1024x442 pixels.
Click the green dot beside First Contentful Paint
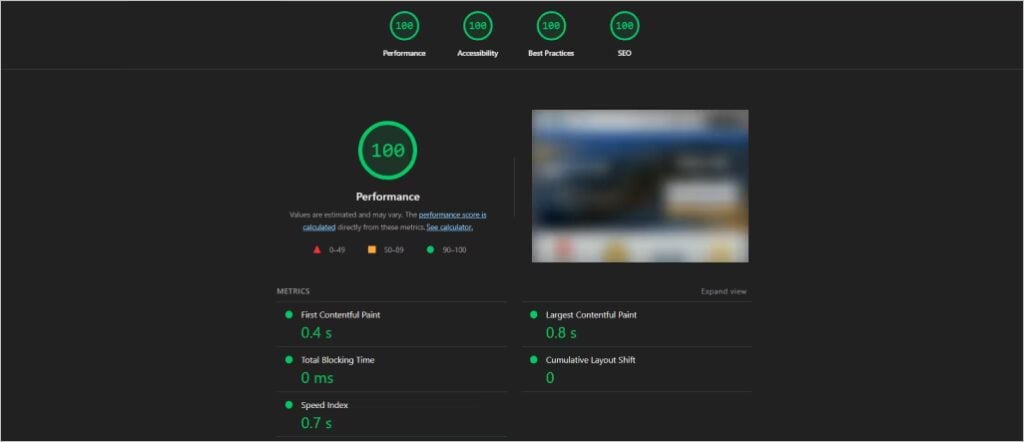click(x=289, y=315)
